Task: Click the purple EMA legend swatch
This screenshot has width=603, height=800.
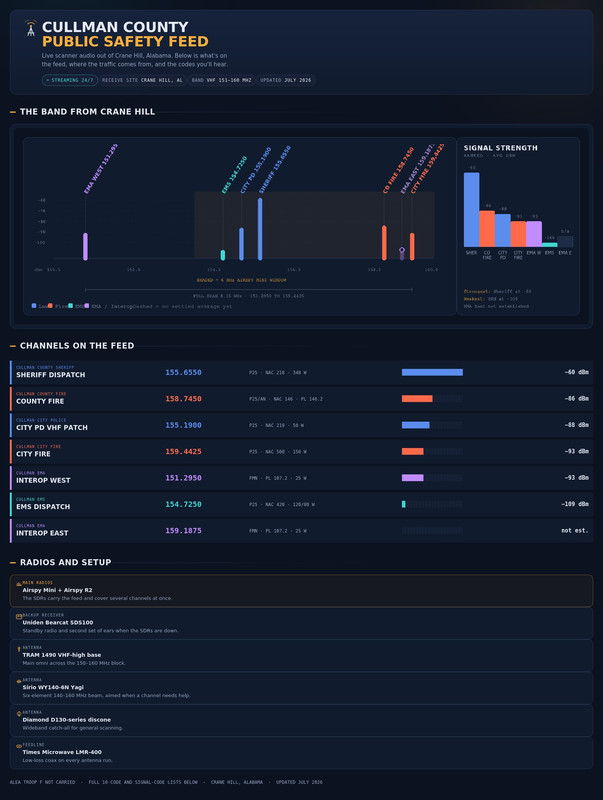Action: [x=87, y=306]
